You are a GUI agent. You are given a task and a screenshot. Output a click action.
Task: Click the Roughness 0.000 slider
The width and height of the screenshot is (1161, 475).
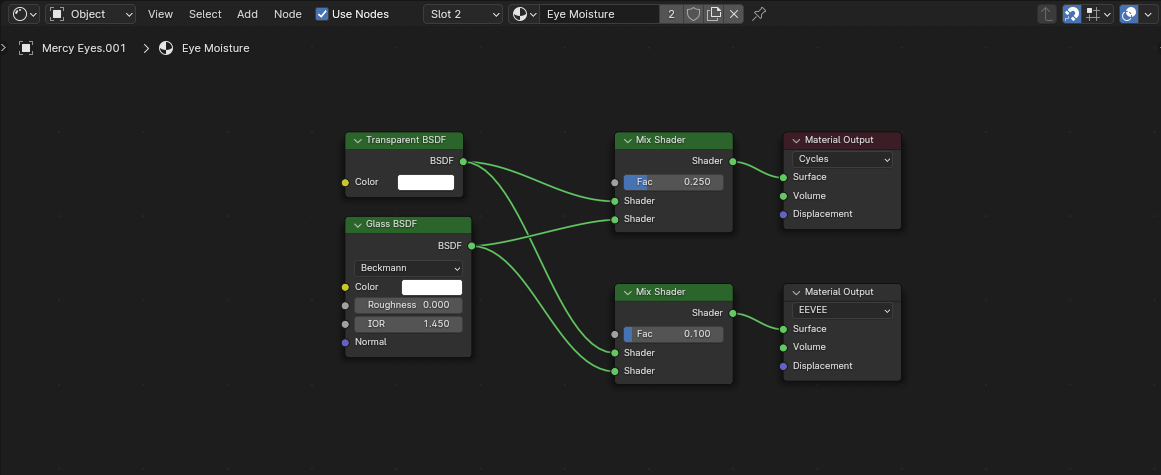(x=408, y=305)
